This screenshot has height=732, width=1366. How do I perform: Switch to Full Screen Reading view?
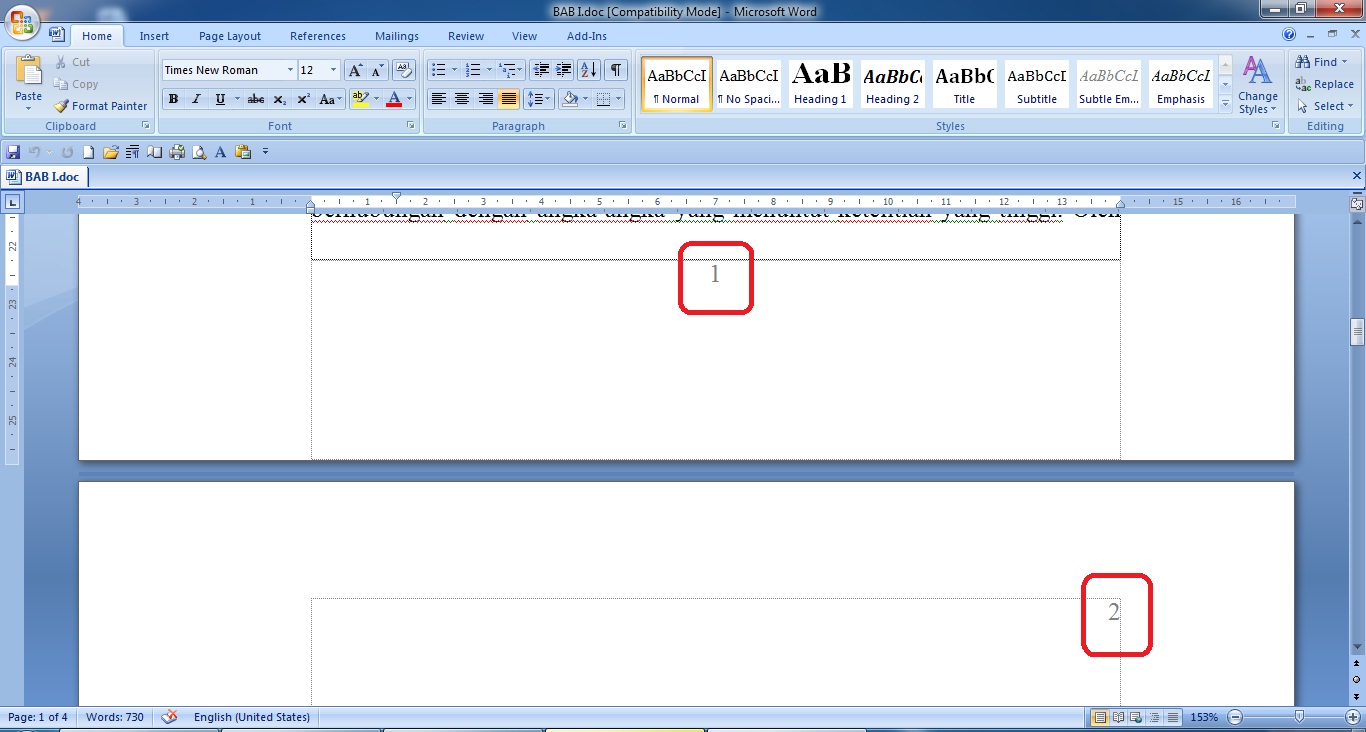click(1118, 717)
